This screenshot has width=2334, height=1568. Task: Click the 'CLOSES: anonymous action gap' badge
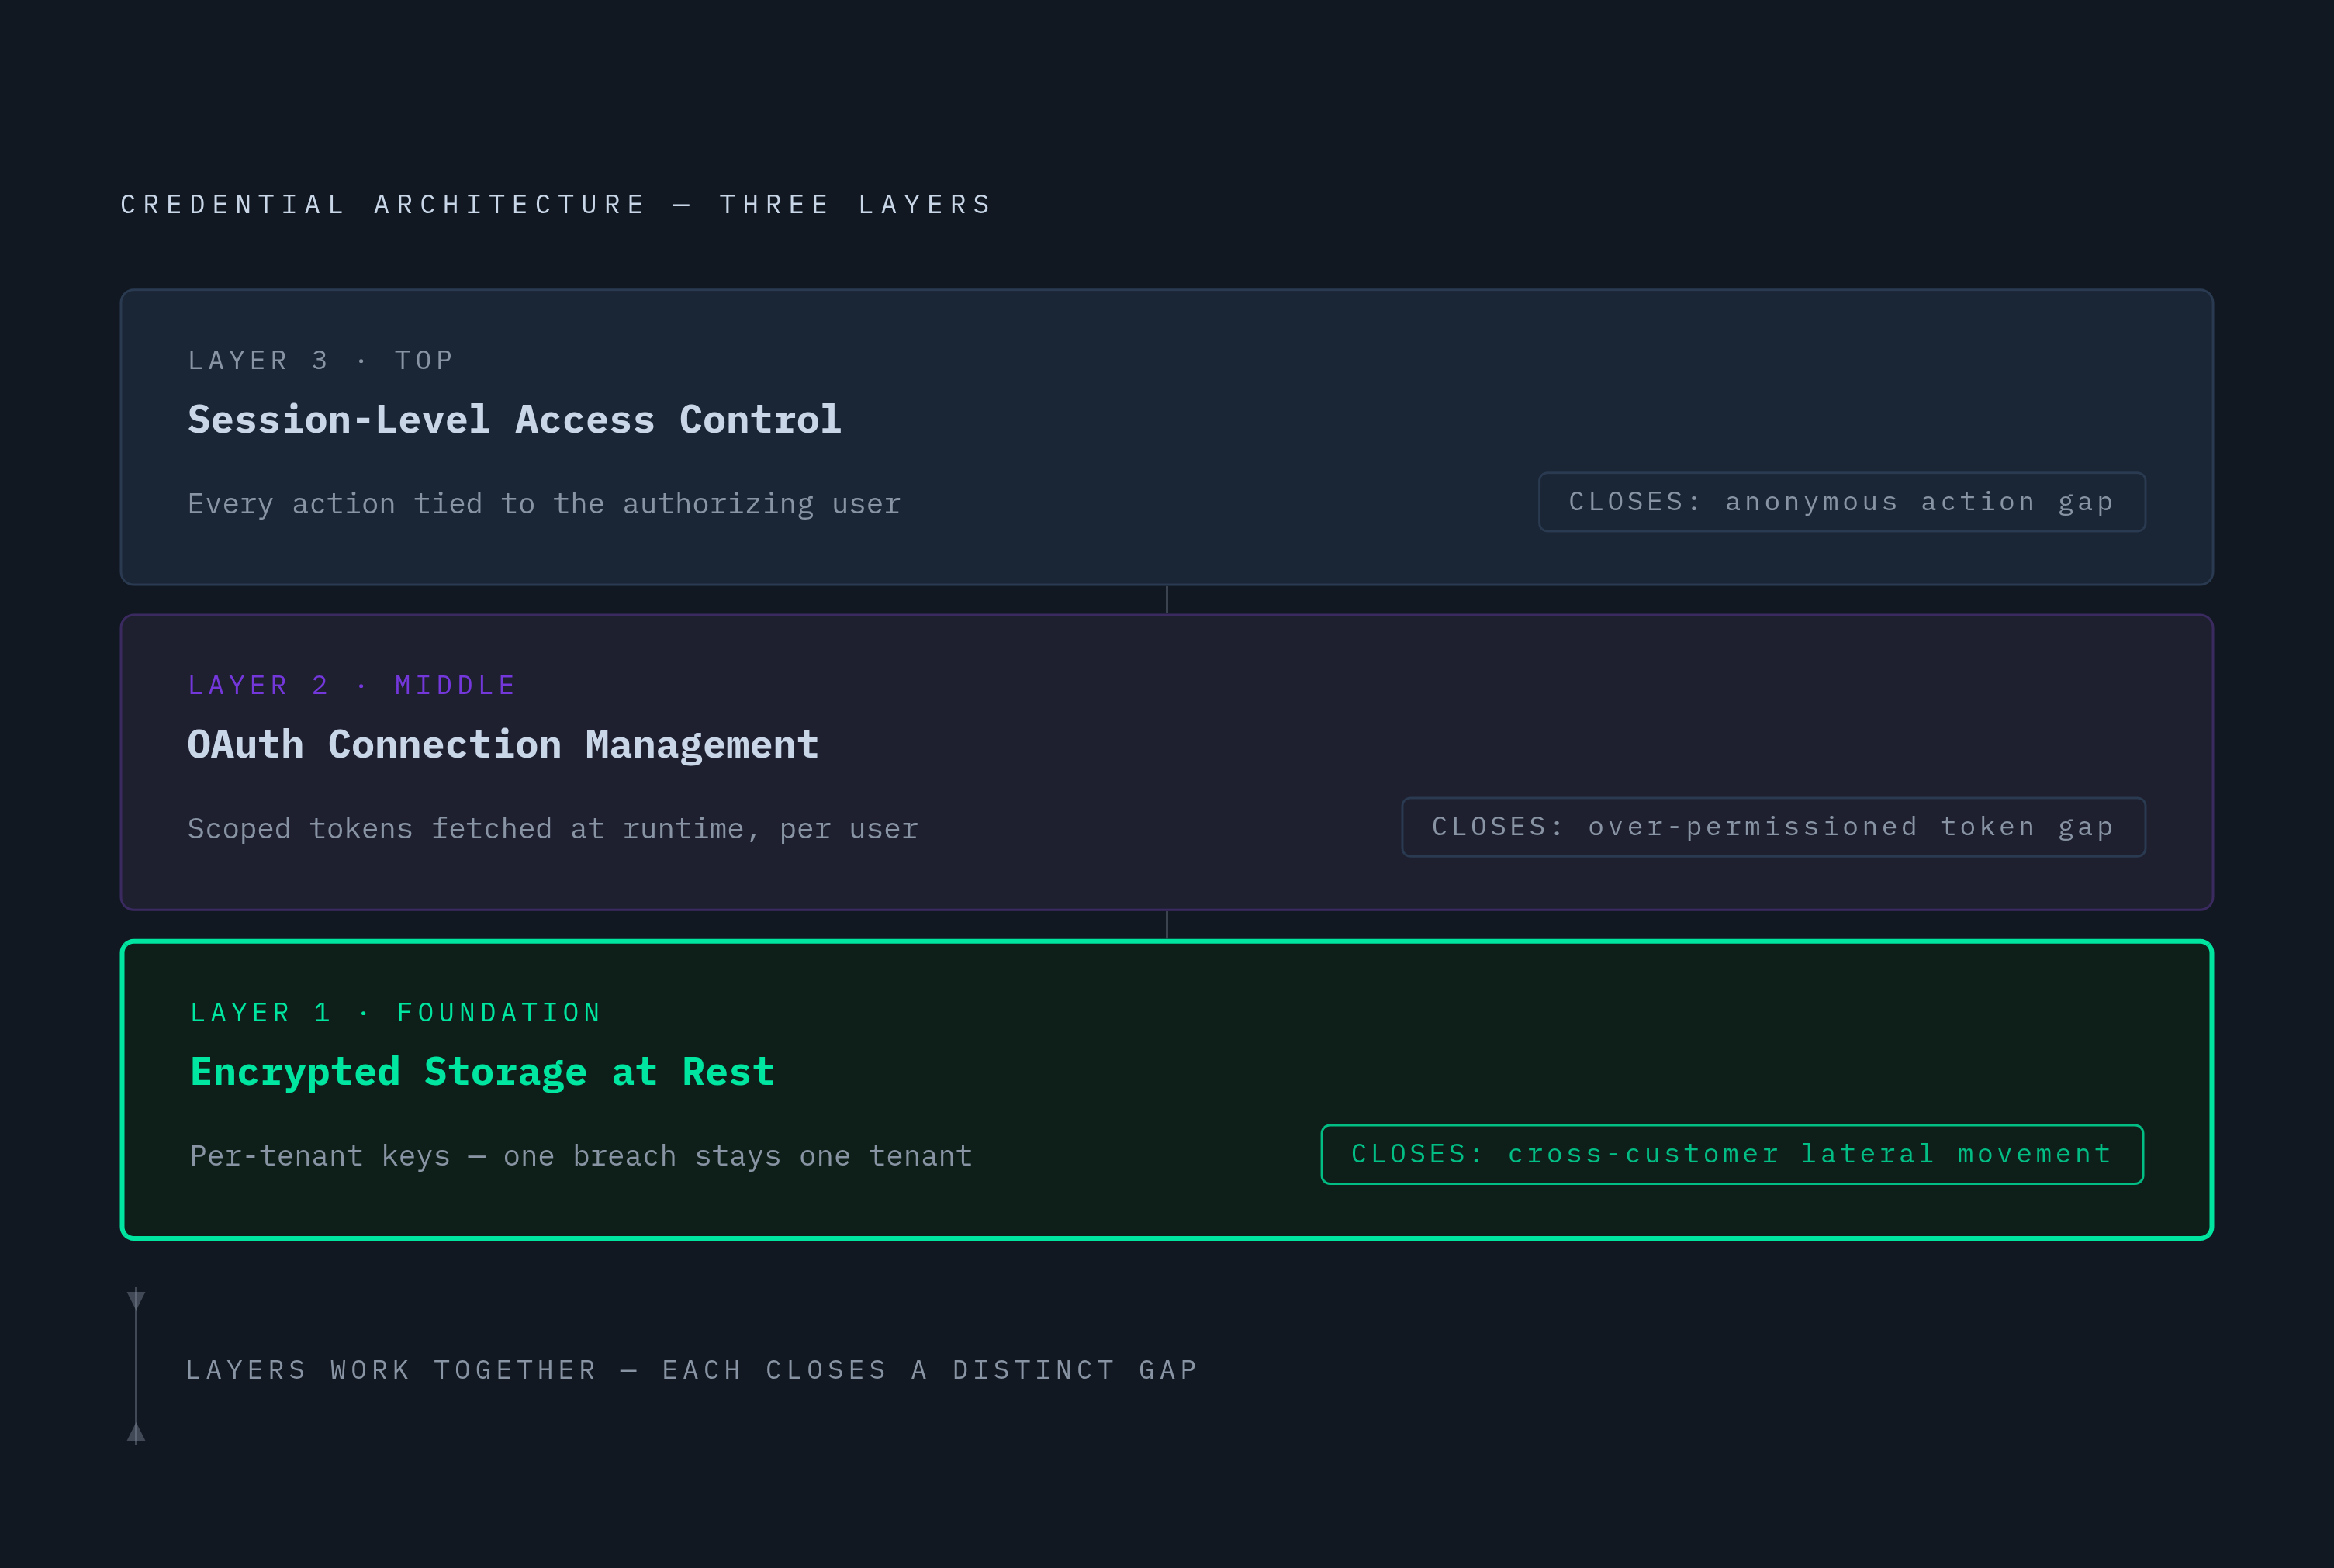1842,502
